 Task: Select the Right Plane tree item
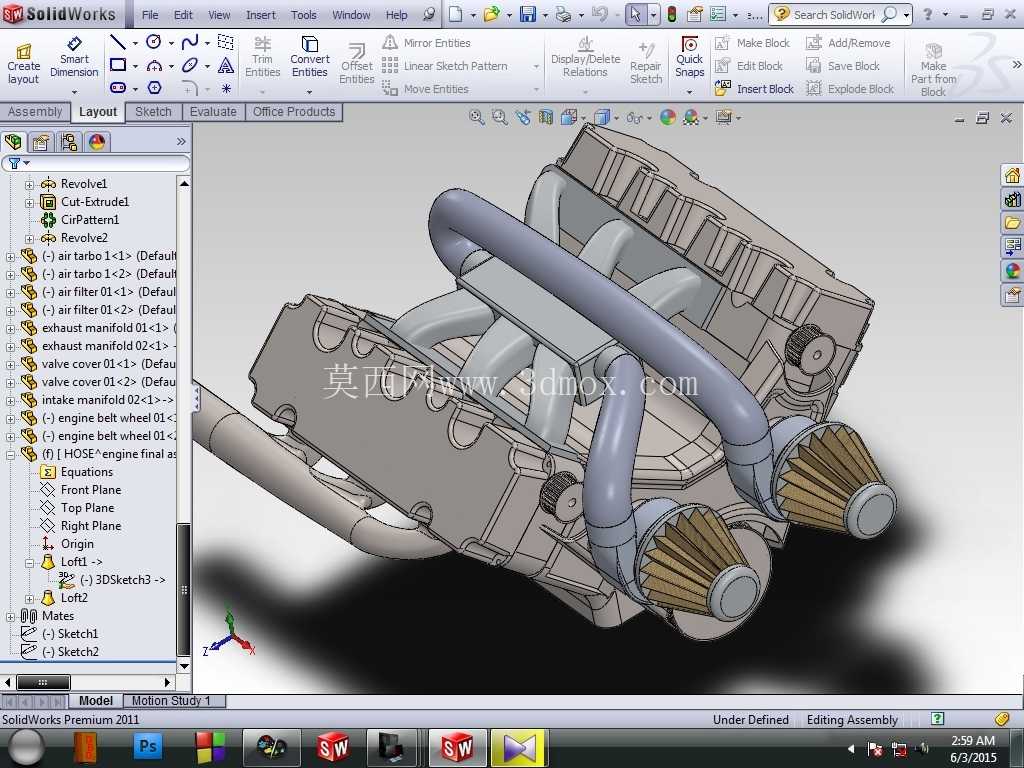point(91,526)
